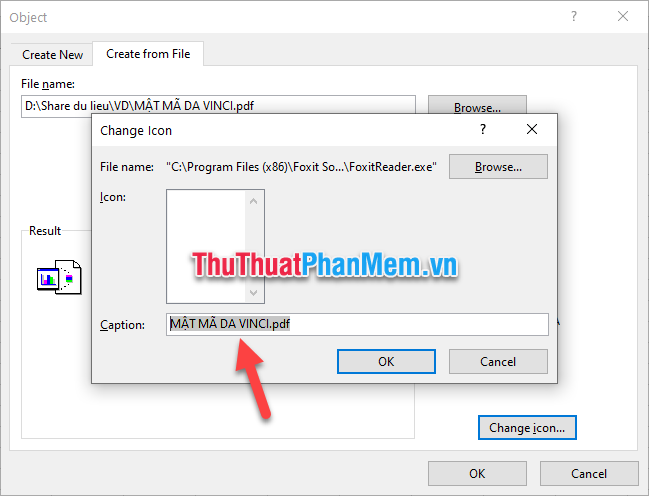This screenshot has height=496, width=649.
Task: Switch to the Create New tab
Action: point(53,55)
